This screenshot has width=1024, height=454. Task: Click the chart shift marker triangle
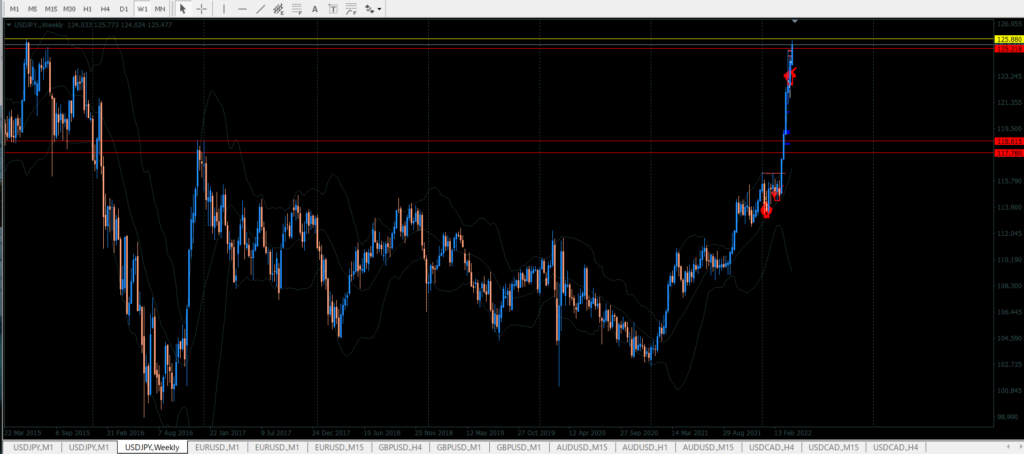pyautogui.click(x=795, y=21)
